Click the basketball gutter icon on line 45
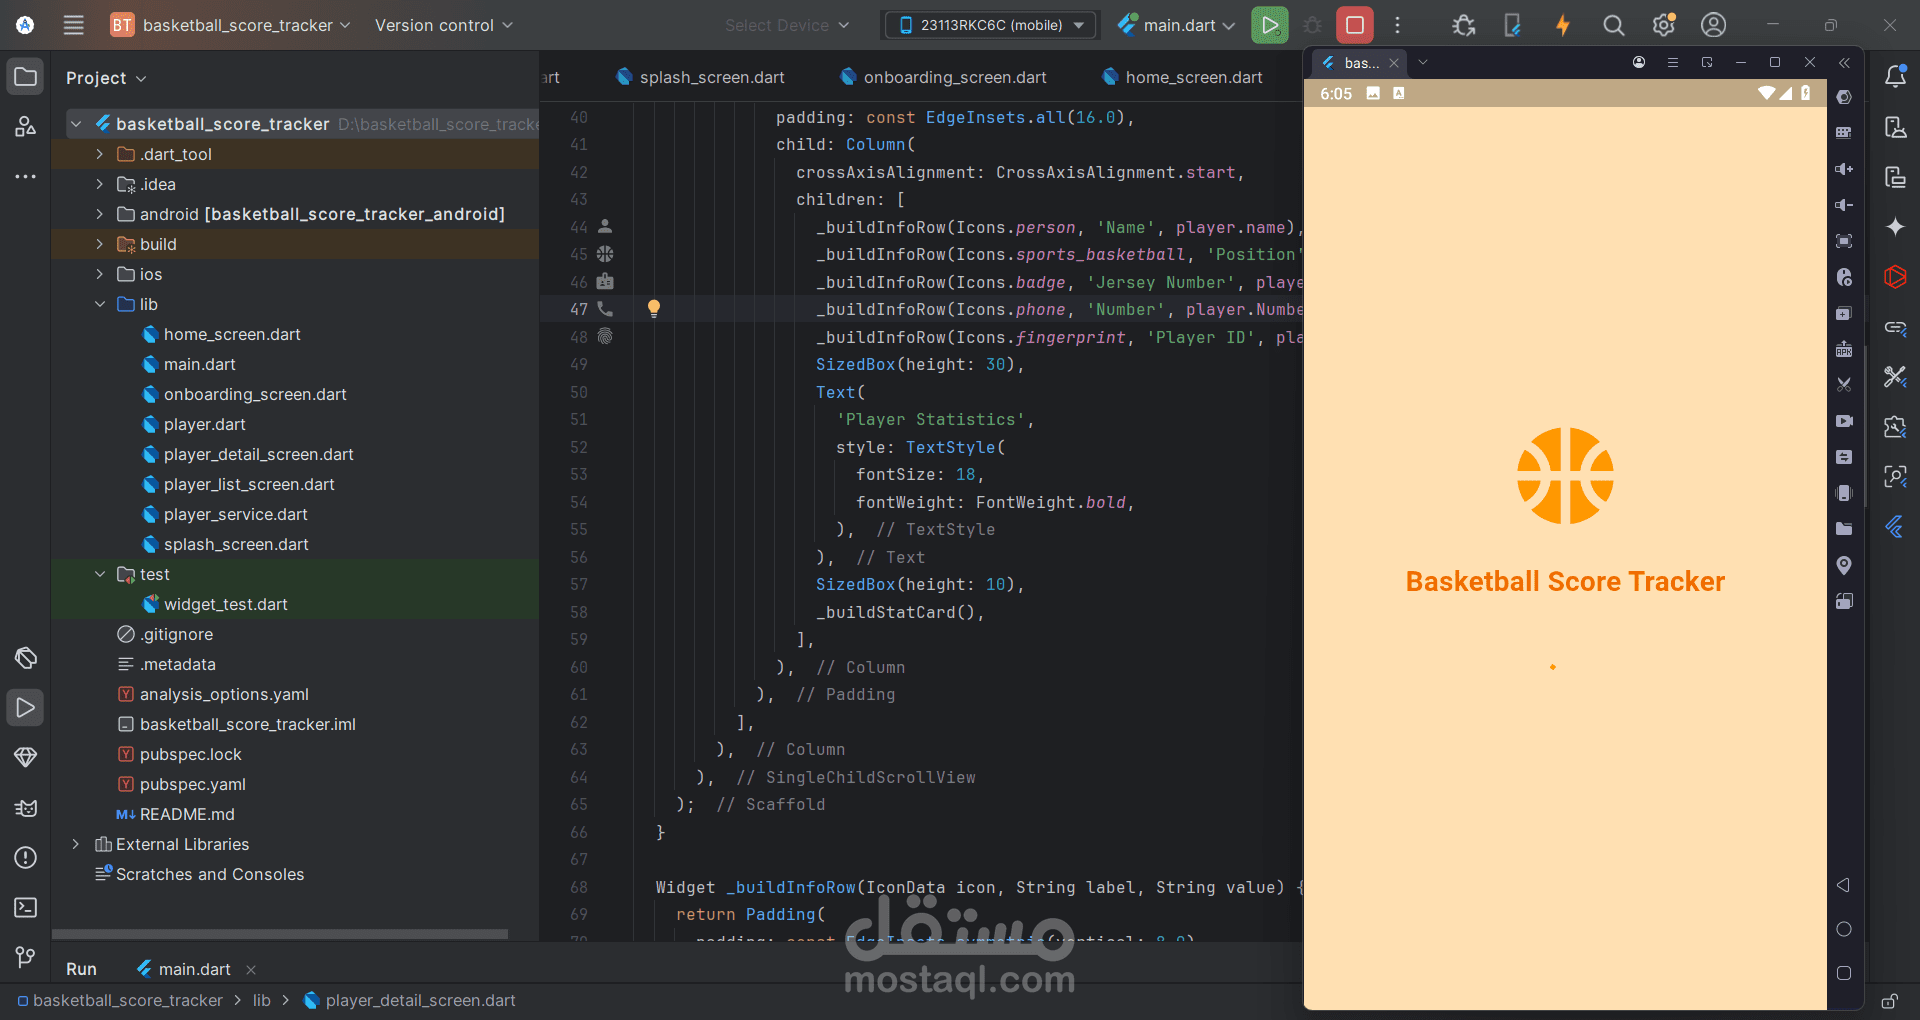 (605, 254)
